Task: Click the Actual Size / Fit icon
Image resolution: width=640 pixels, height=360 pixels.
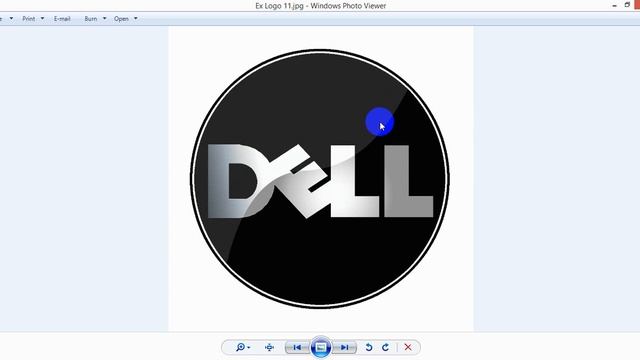Action: click(269, 347)
